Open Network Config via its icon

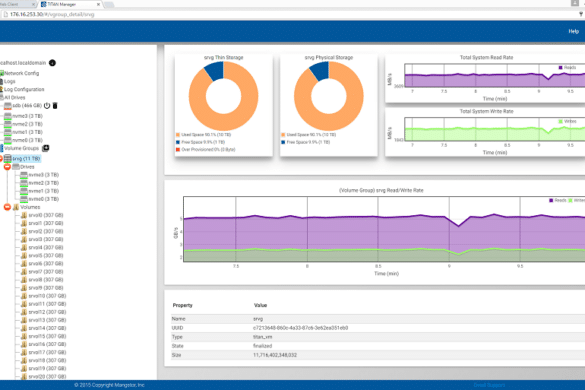point(1,73)
